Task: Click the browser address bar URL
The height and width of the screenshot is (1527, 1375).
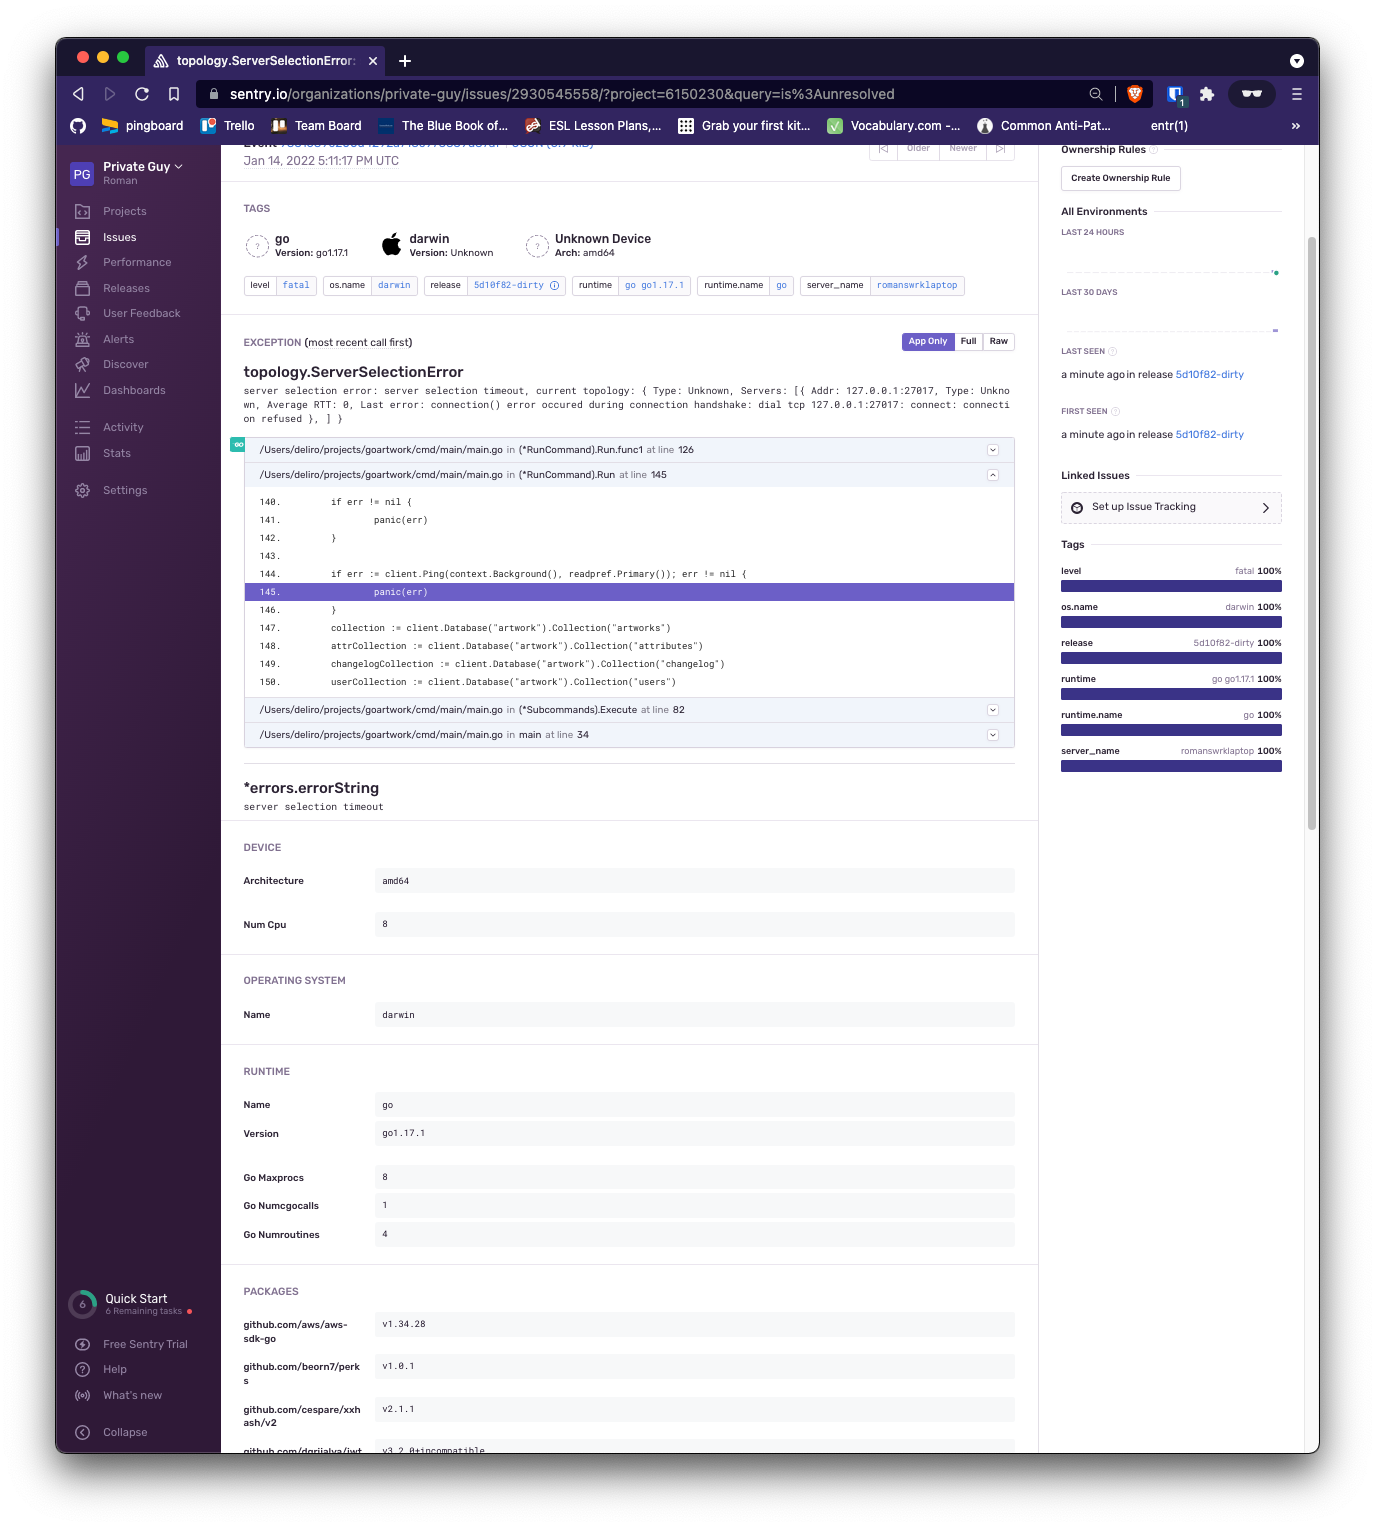Action: click(562, 94)
